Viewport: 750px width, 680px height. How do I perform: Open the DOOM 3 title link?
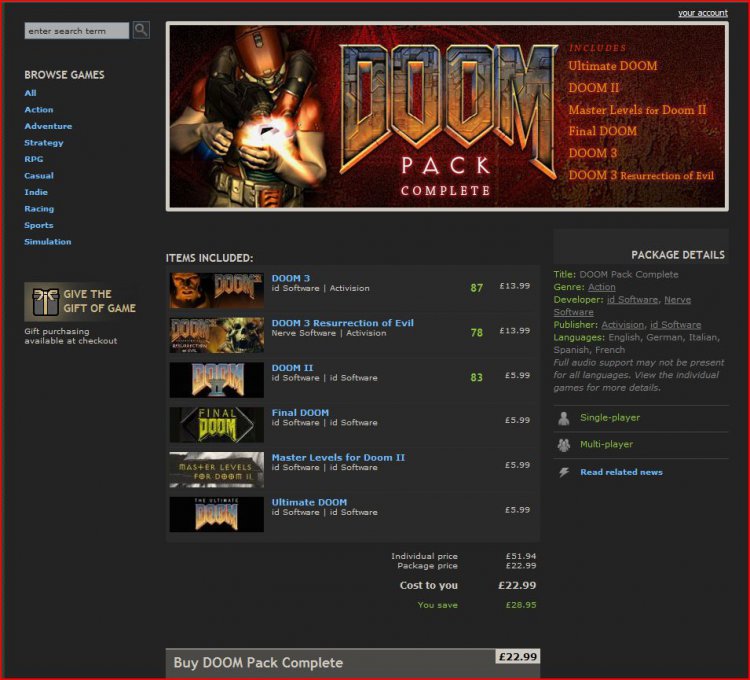[x=291, y=278]
